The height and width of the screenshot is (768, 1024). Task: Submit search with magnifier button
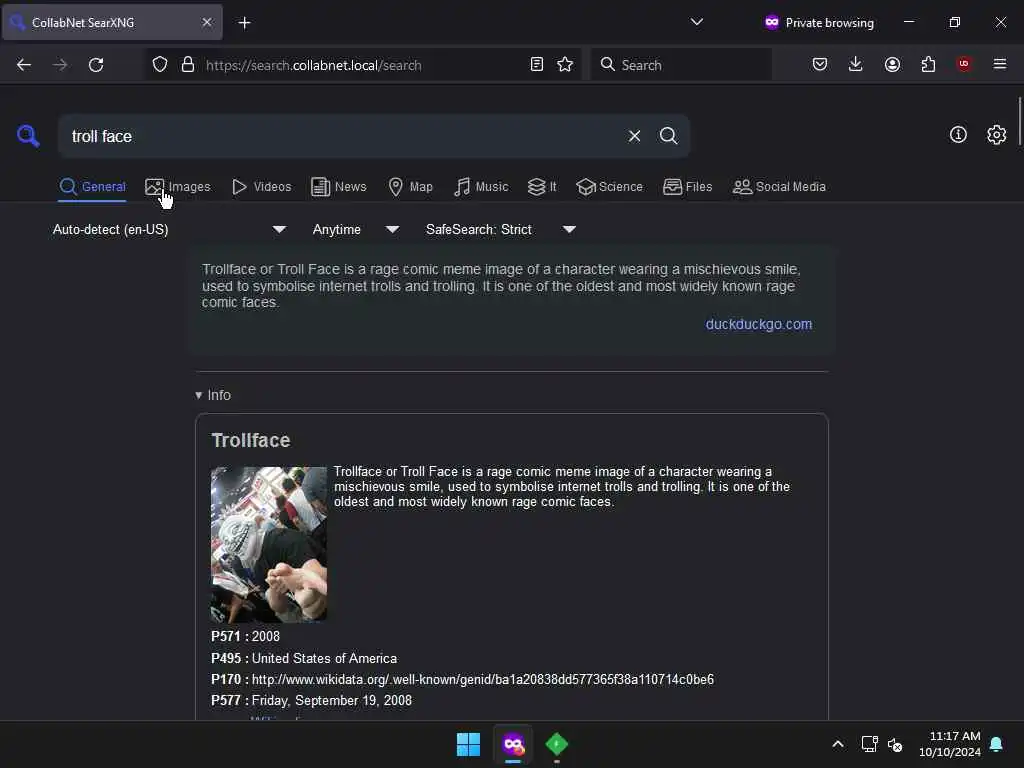click(x=668, y=136)
